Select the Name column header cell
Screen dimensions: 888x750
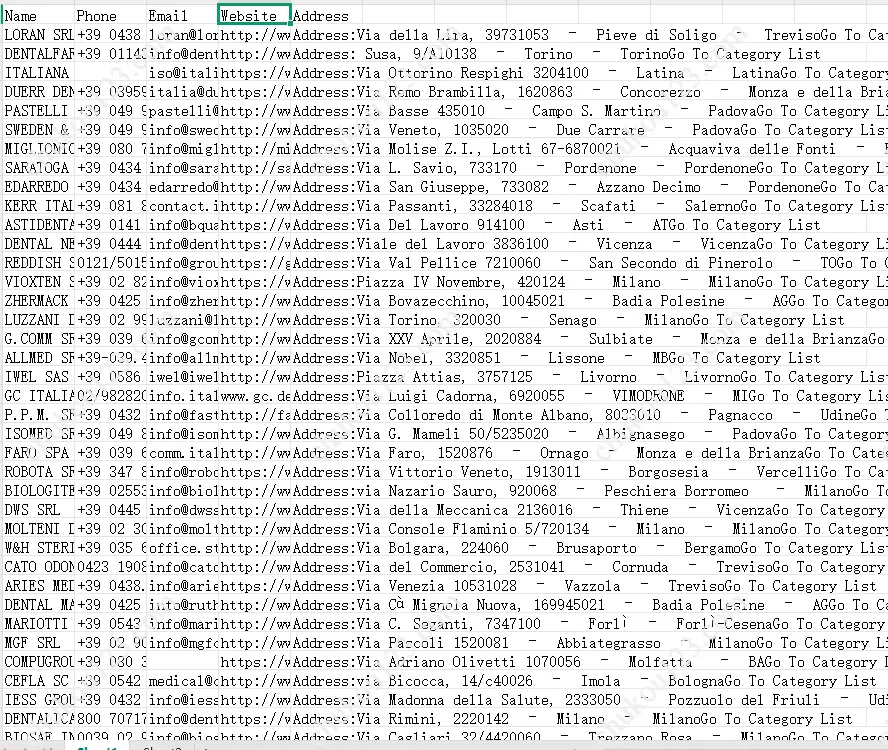[38, 16]
